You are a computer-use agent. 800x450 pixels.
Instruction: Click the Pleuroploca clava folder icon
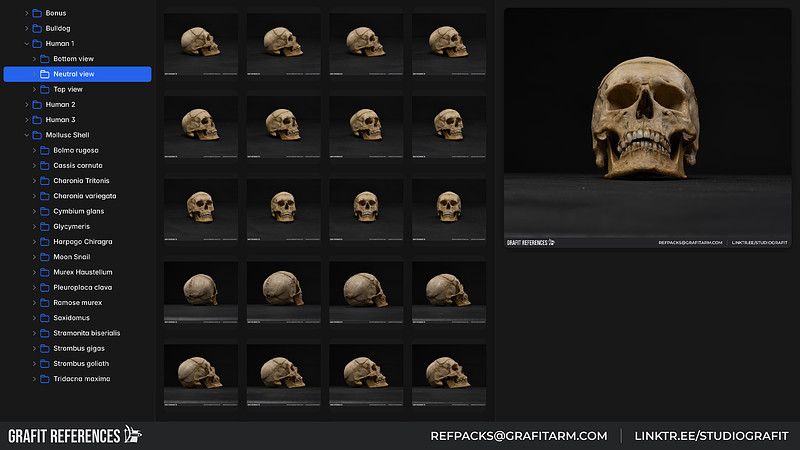45,287
